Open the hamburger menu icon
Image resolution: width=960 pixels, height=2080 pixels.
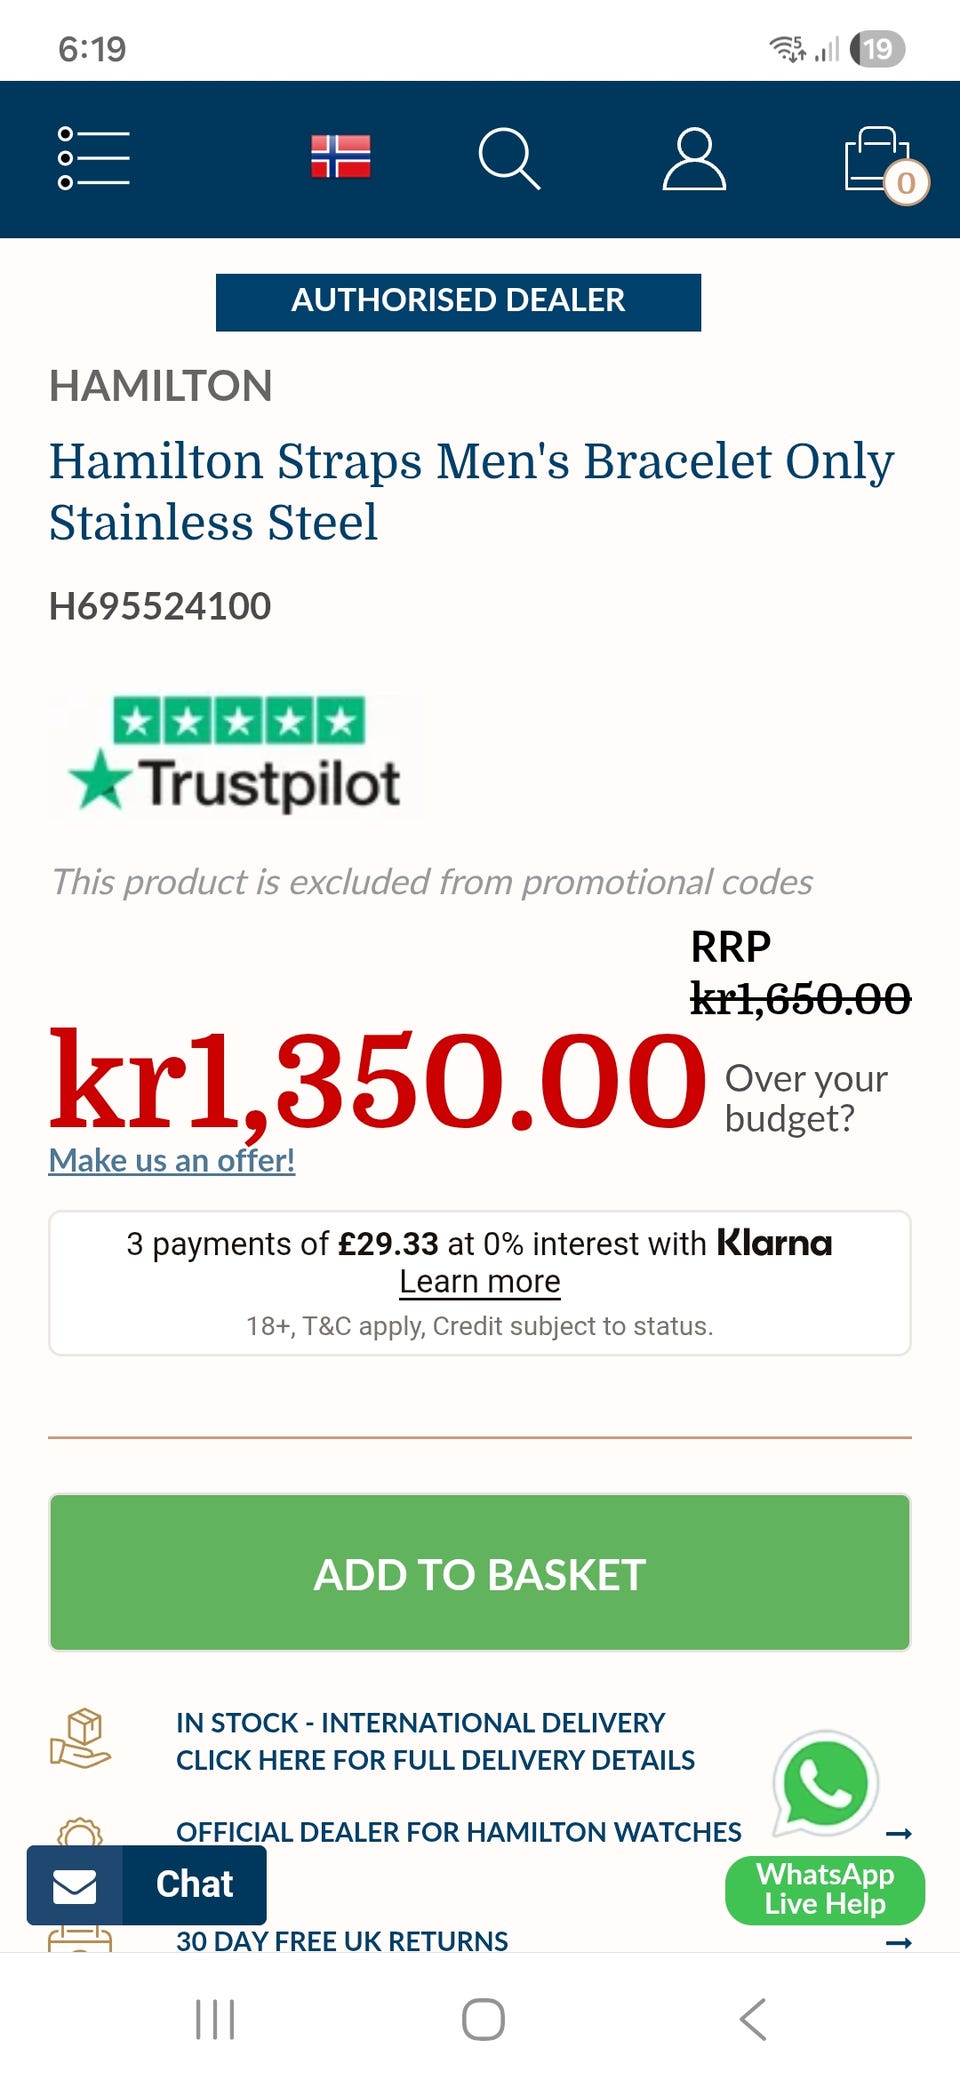click(94, 158)
